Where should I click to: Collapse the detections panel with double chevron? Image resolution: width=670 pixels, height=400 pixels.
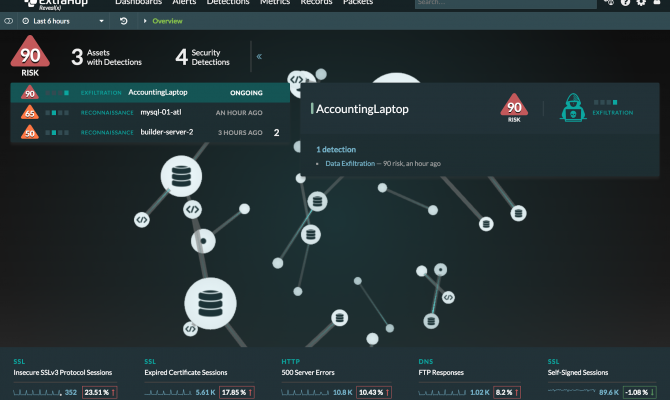coord(259,56)
